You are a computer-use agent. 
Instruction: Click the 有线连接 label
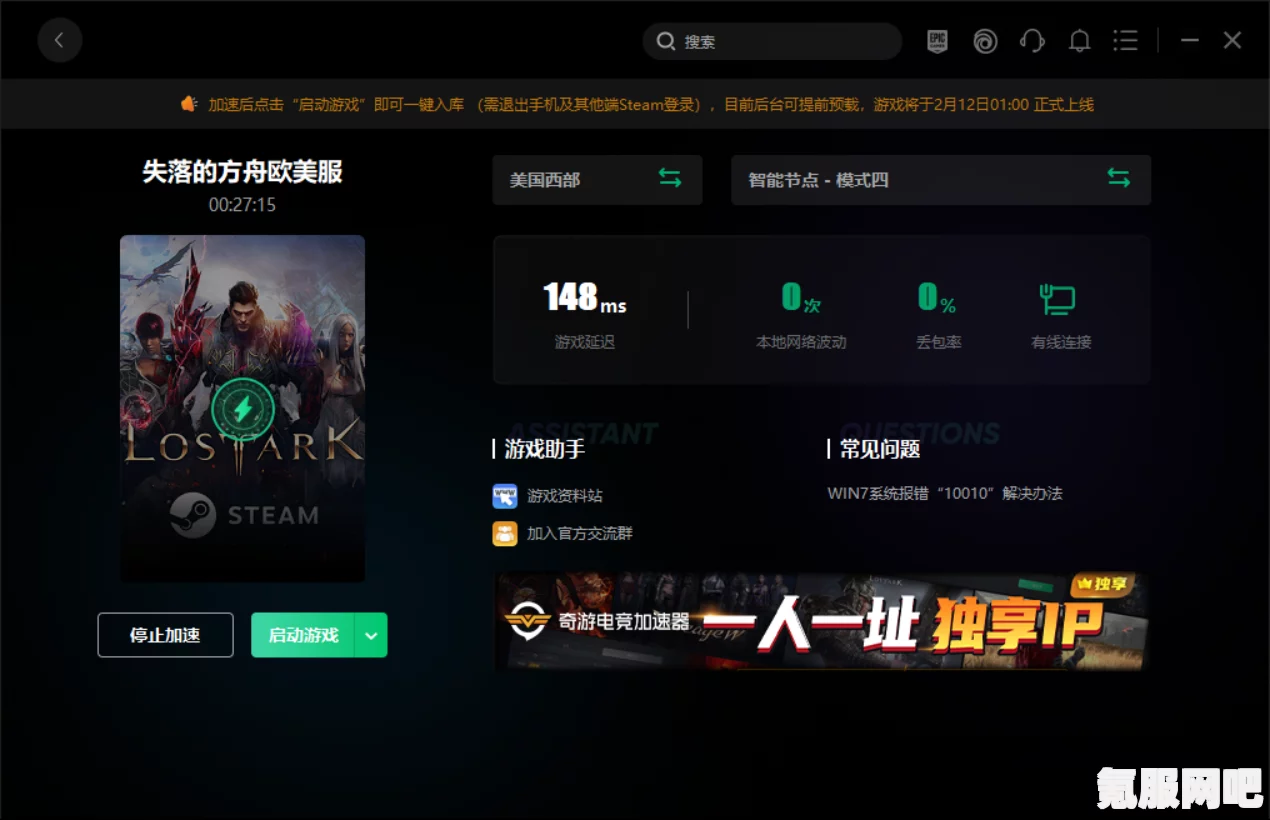(1061, 342)
